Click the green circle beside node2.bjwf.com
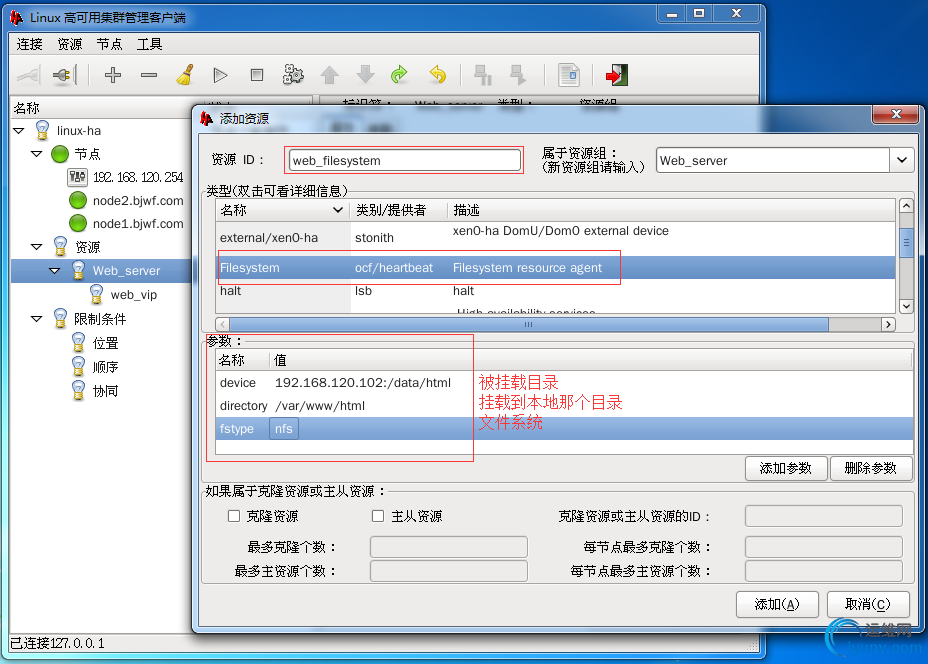928x664 pixels. tap(78, 201)
